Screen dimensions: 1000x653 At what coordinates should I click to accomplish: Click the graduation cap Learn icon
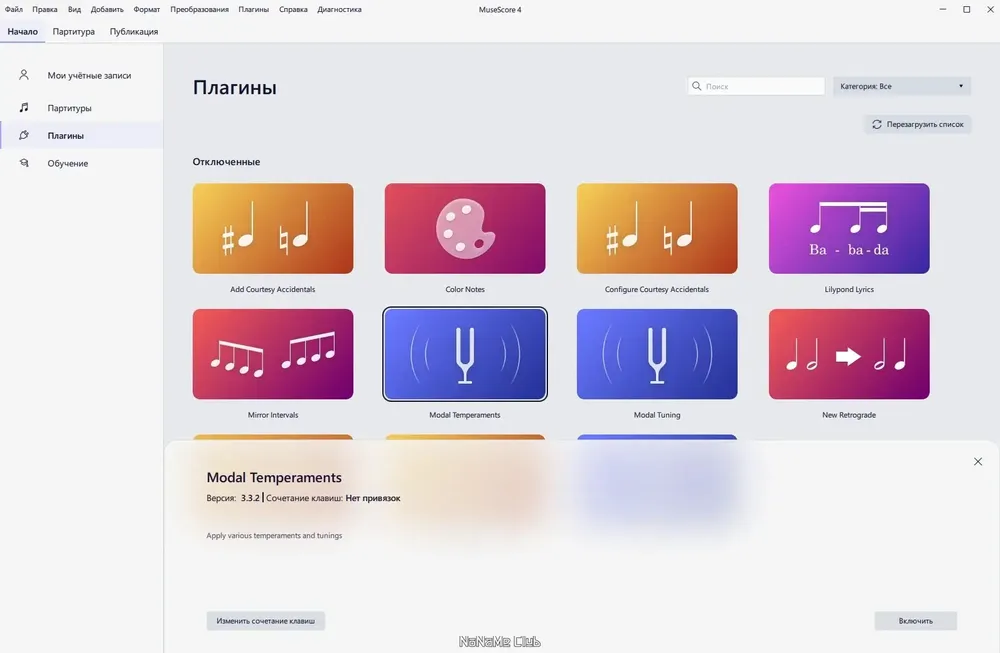(x=24, y=163)
